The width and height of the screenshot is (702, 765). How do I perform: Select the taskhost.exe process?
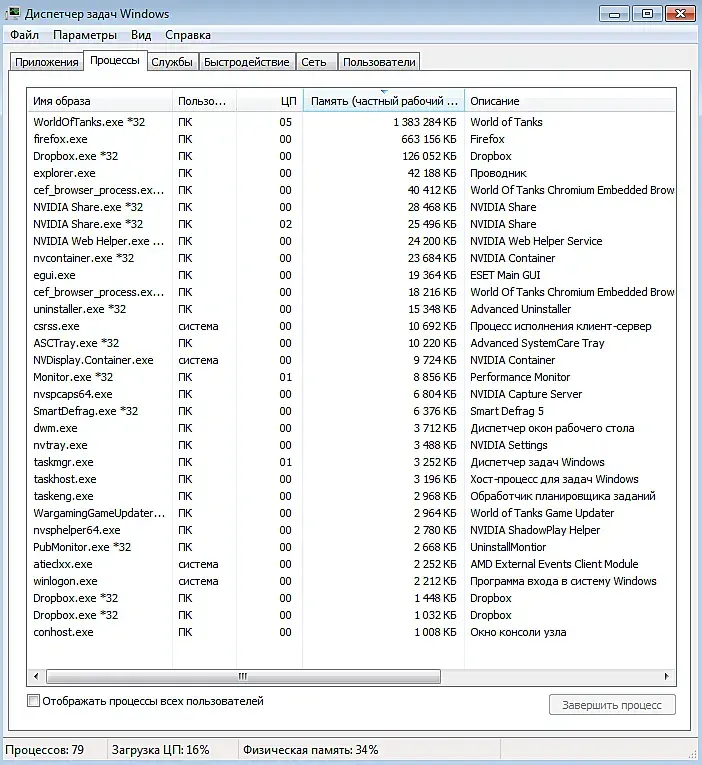click(351, 479)
